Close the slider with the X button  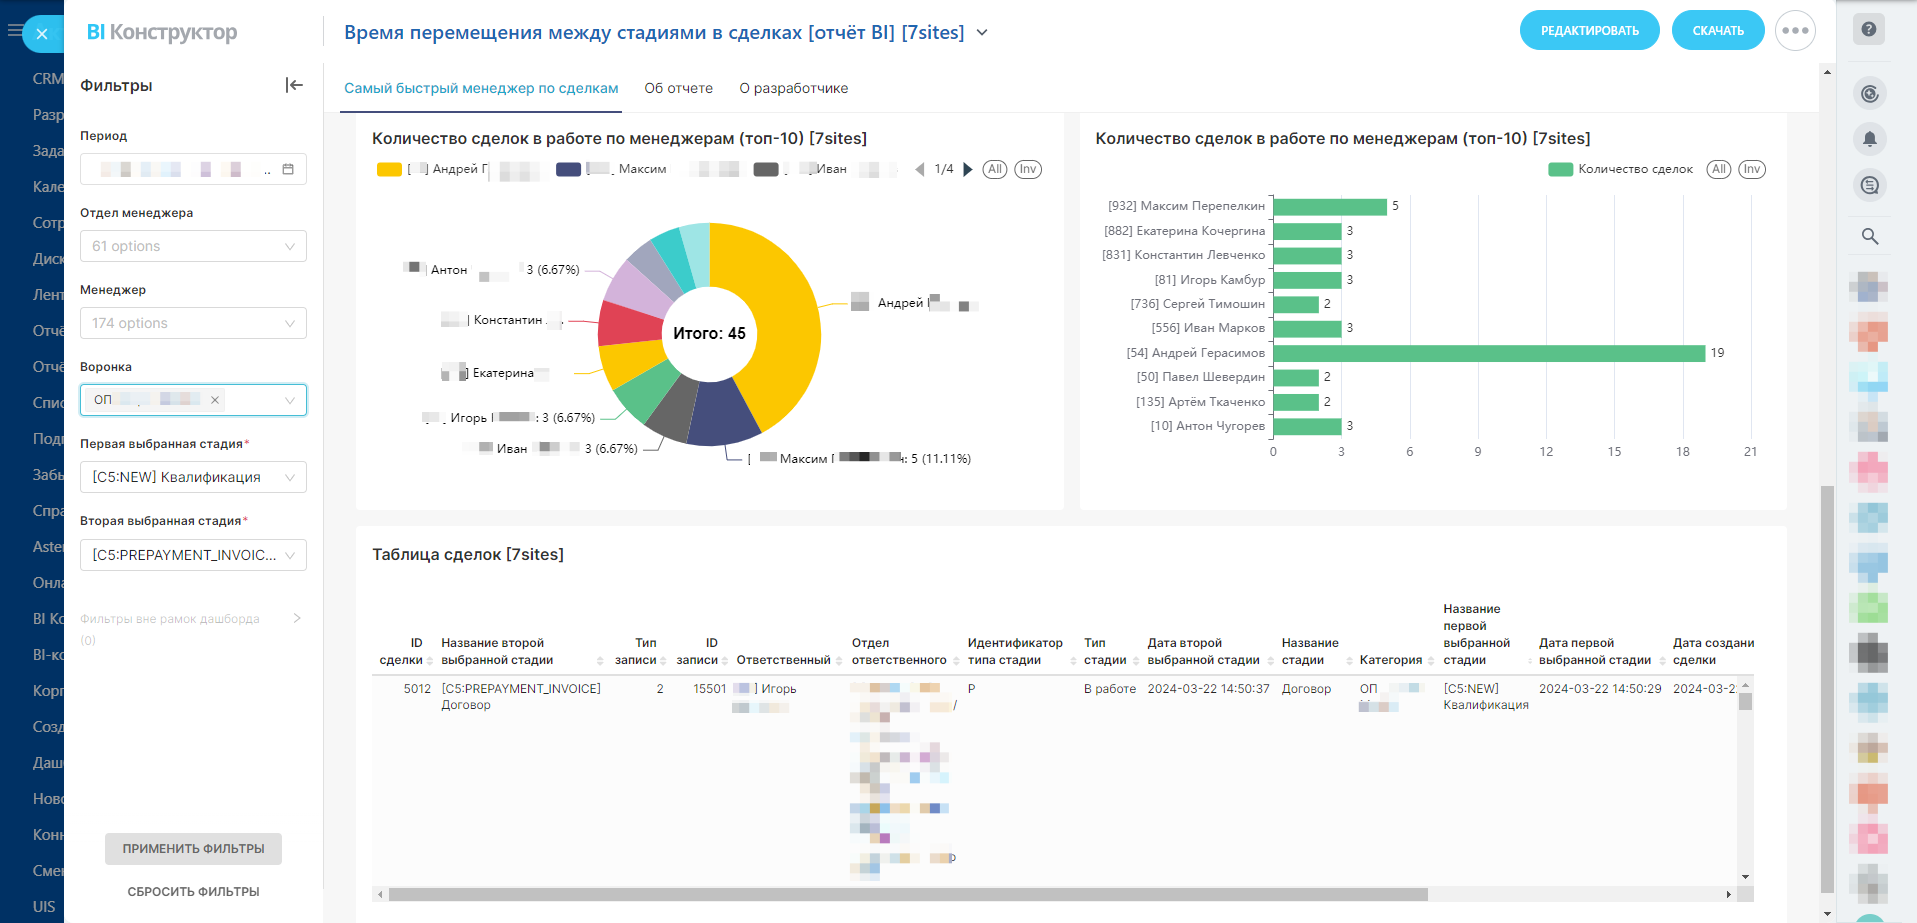pyautogui.click(x=42, y=34)
